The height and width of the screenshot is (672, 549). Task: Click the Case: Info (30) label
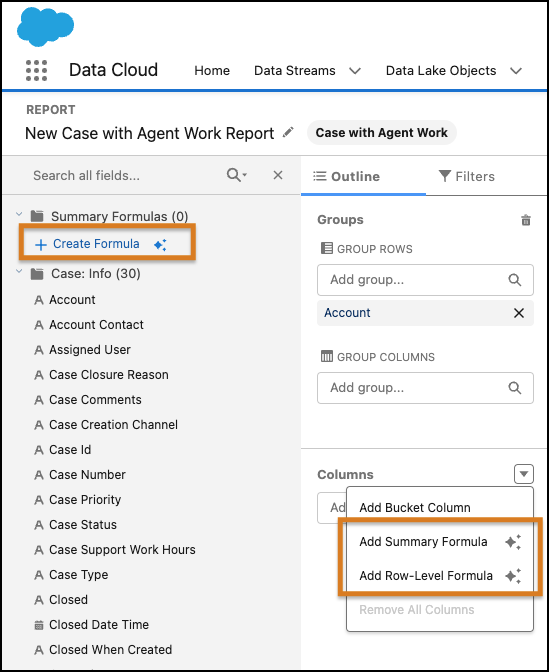(96, 273)
